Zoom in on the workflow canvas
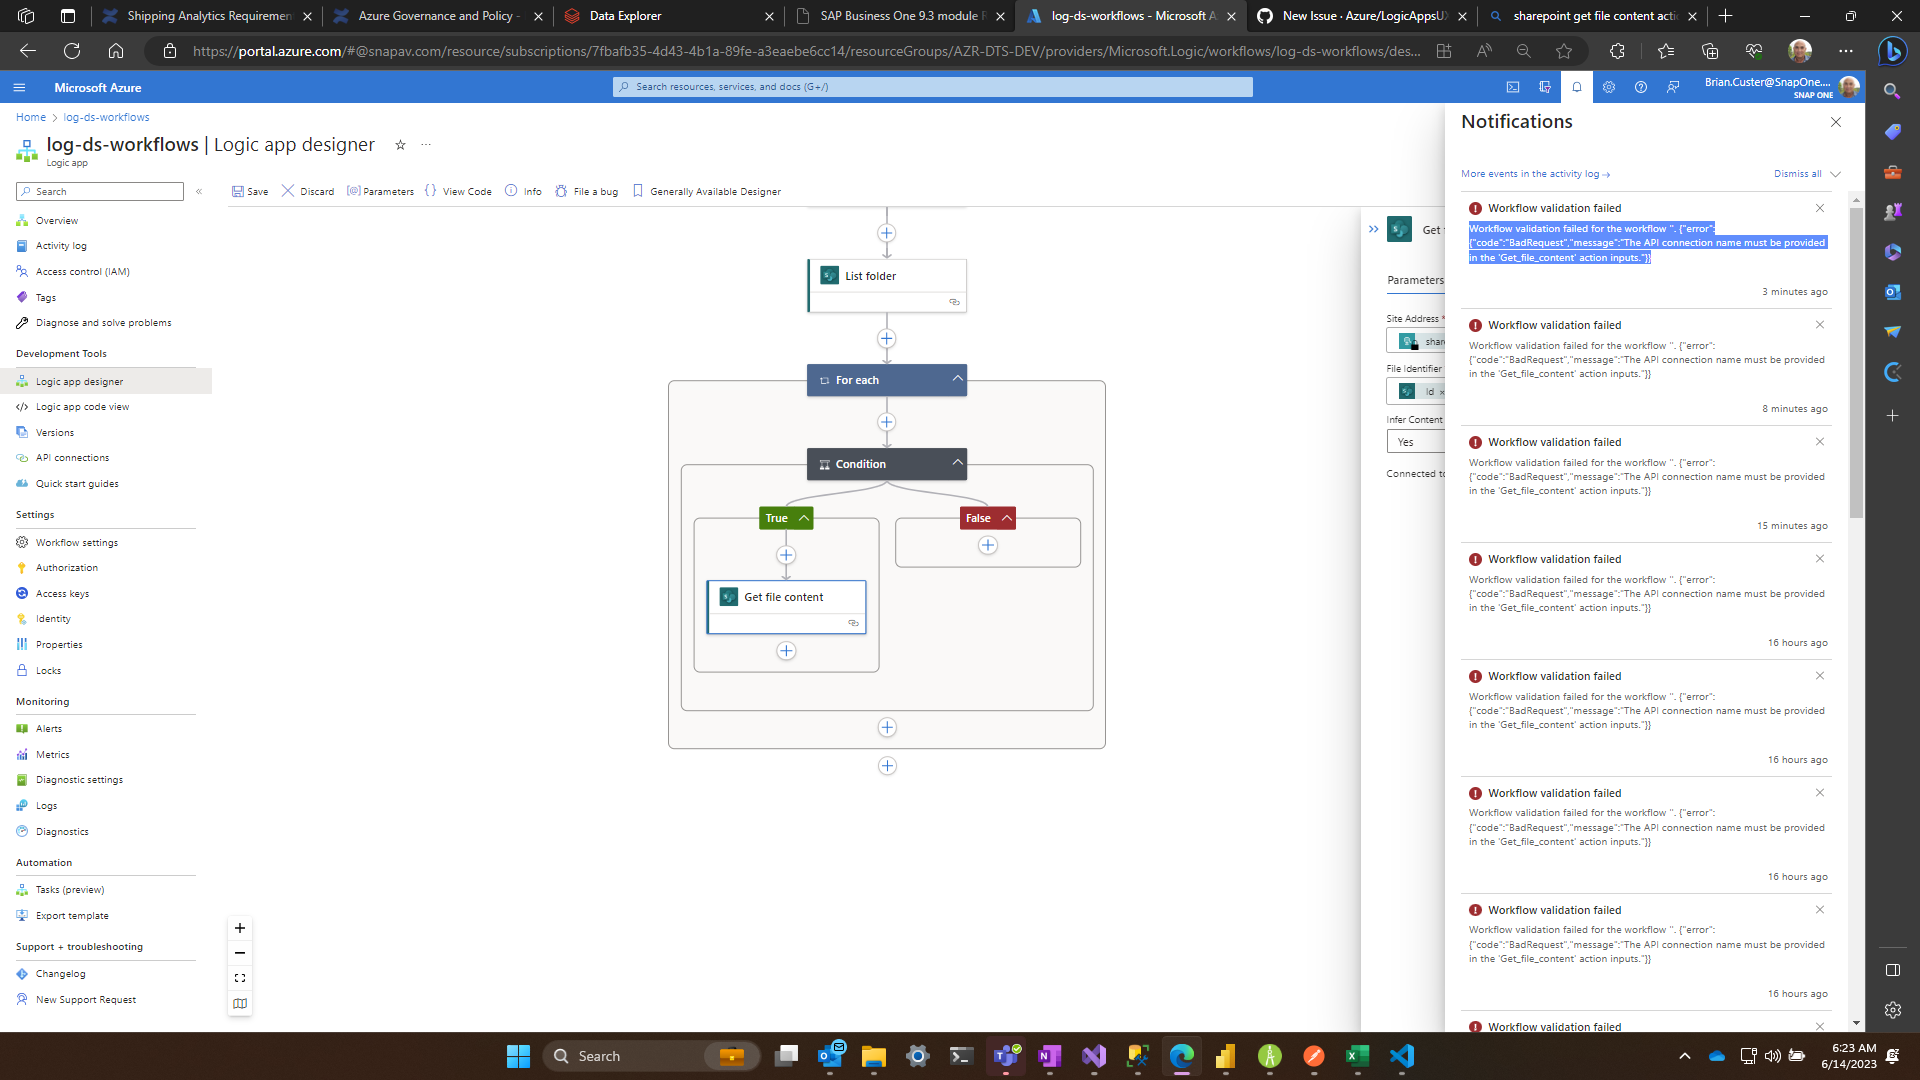The image size is (1920, 1080). [x=239, y=928]
